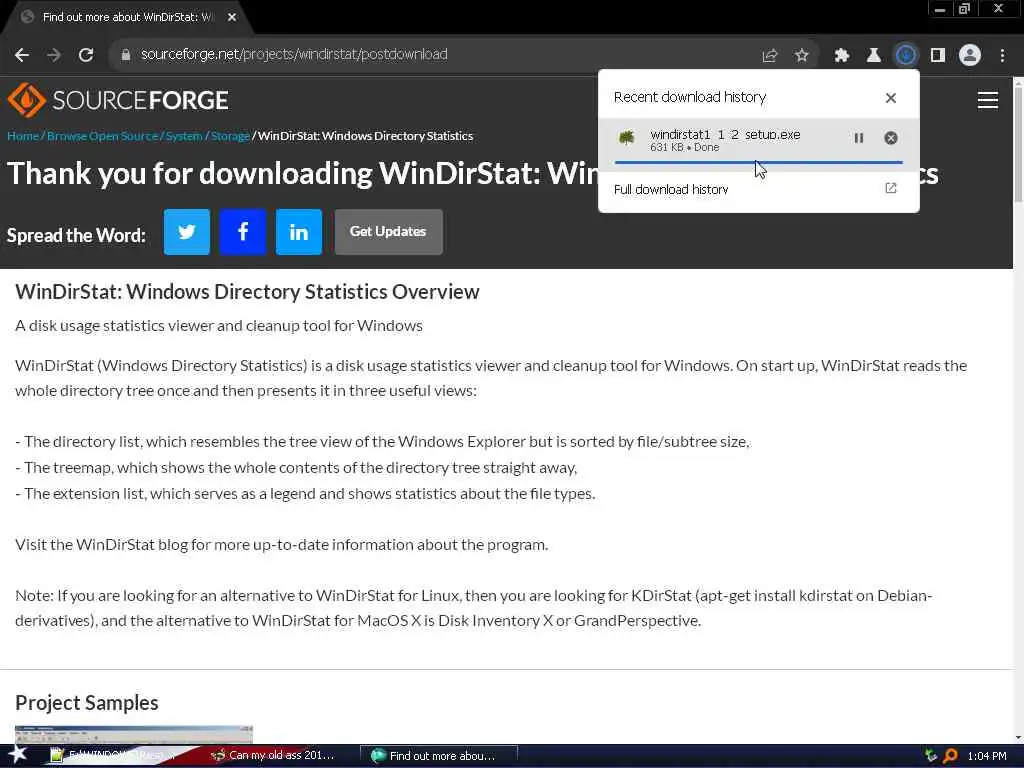Screen dimensions: 1024x768
Task: Click the Chrome Labs flask icon
Action: 873,56
